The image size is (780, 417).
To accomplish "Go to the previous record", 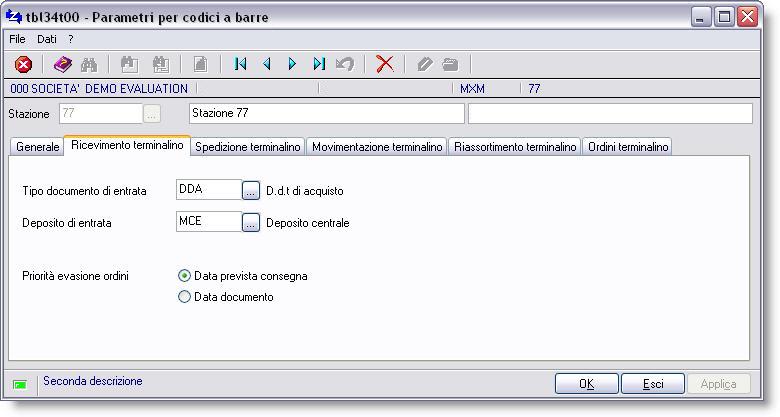I will pos(266,64).
